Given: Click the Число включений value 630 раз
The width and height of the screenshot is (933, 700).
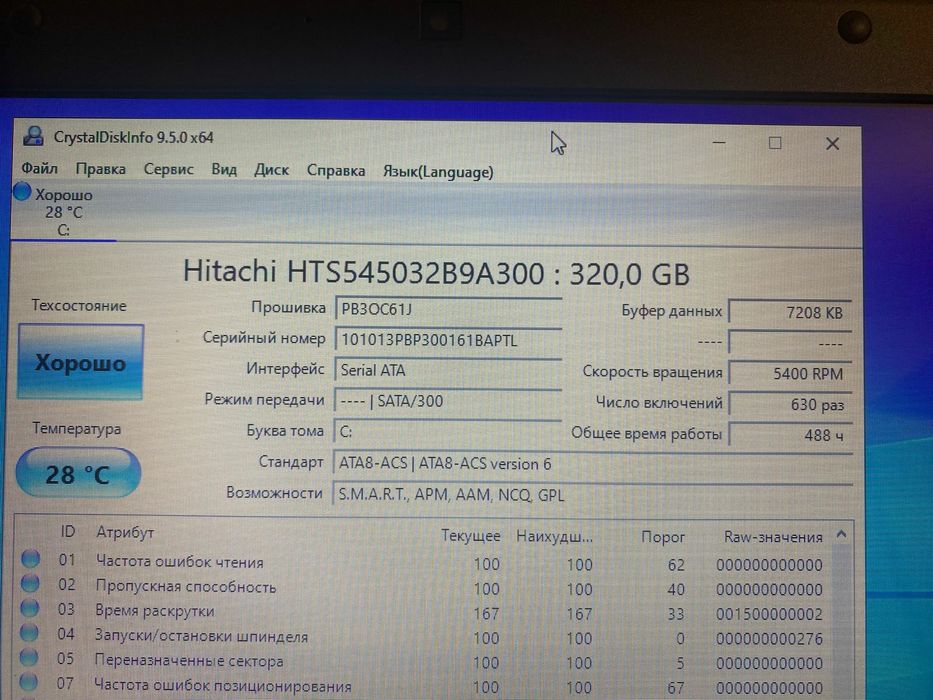Looking at the screenshot, I should coord(790,405).
